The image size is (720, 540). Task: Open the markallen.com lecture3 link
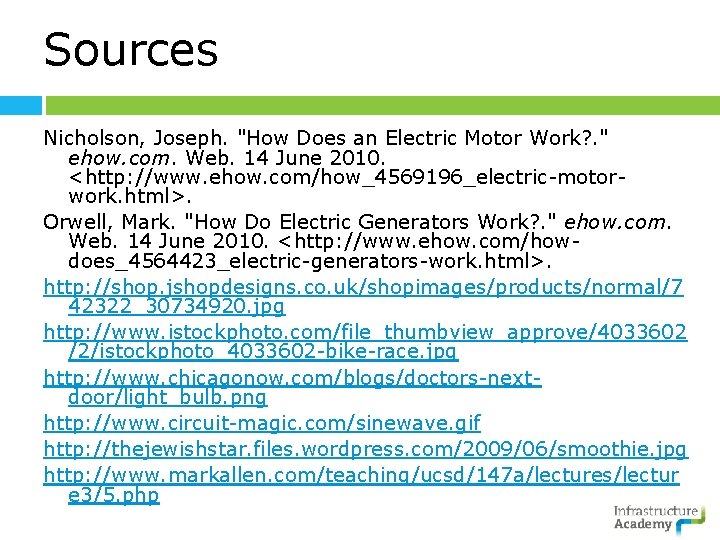pyautogui.click(x=361, y=485)
